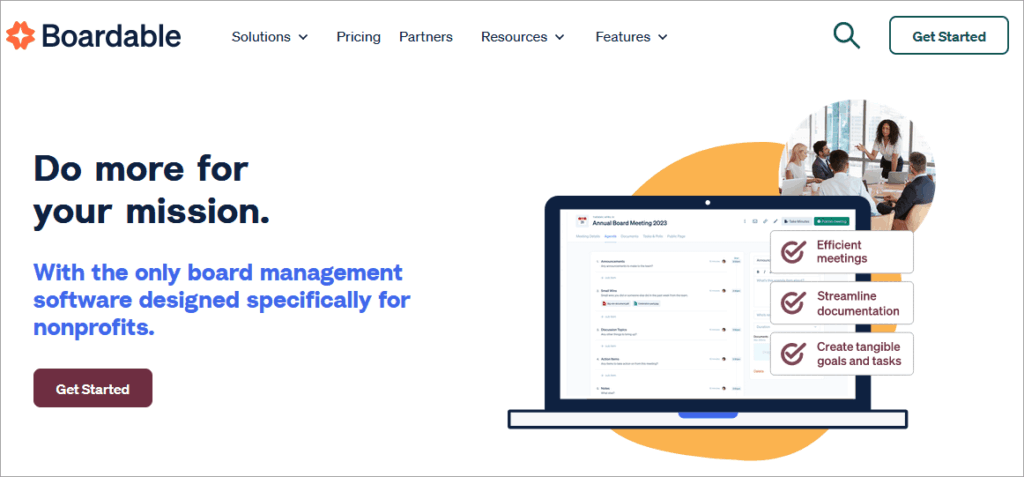The width and height of the screenshot is (1024, 477).
Task: Click the maroon Get Started button
Action: 93,388
